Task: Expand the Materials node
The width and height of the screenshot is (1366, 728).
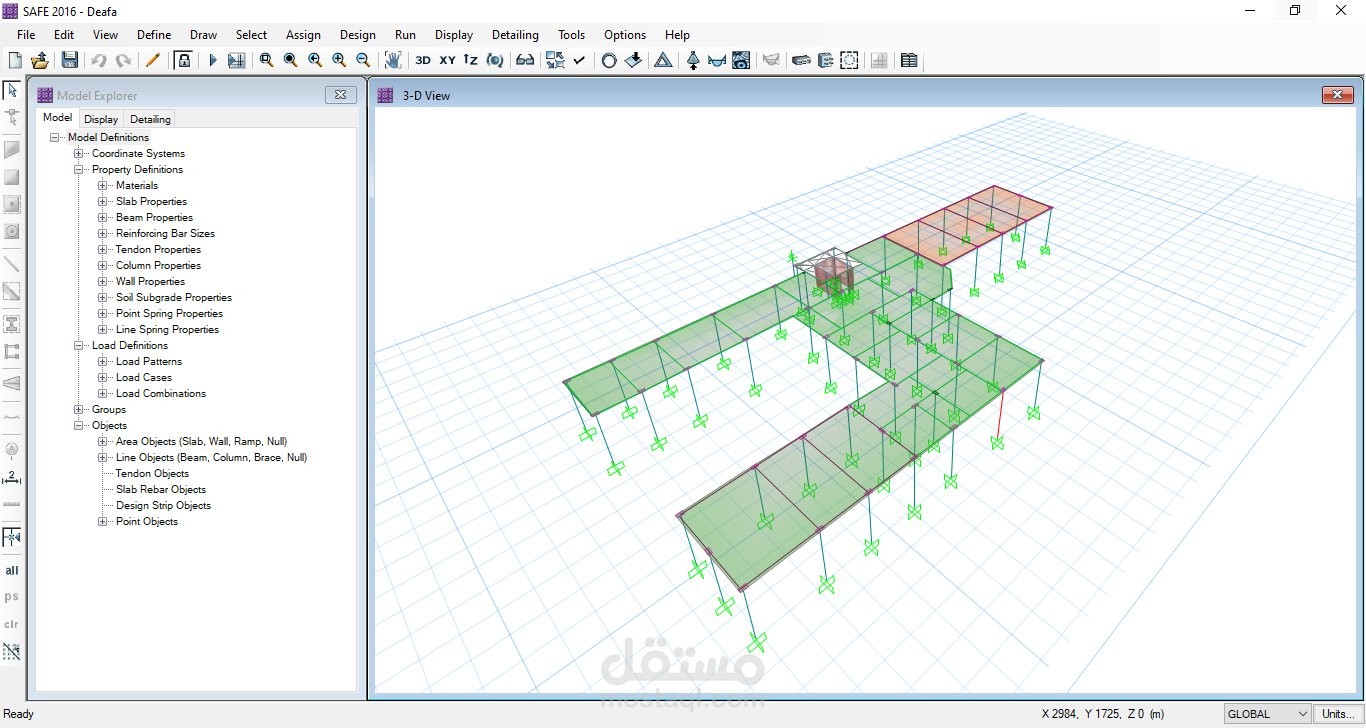Action: [103, 185]
